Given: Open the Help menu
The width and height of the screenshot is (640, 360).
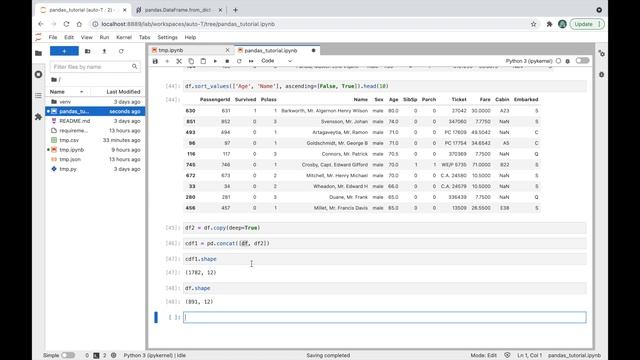Looking at the screenshot, I should click(x=190, y=37).
